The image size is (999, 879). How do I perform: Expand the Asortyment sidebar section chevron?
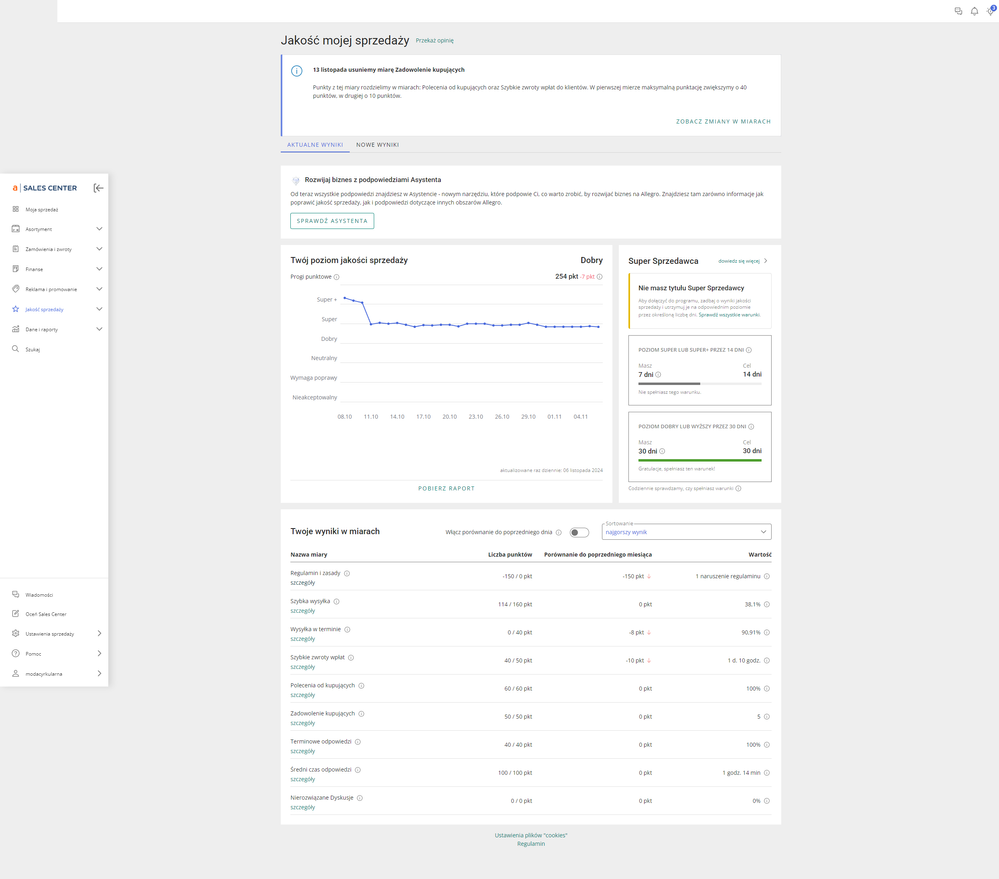tap(99, 229)
